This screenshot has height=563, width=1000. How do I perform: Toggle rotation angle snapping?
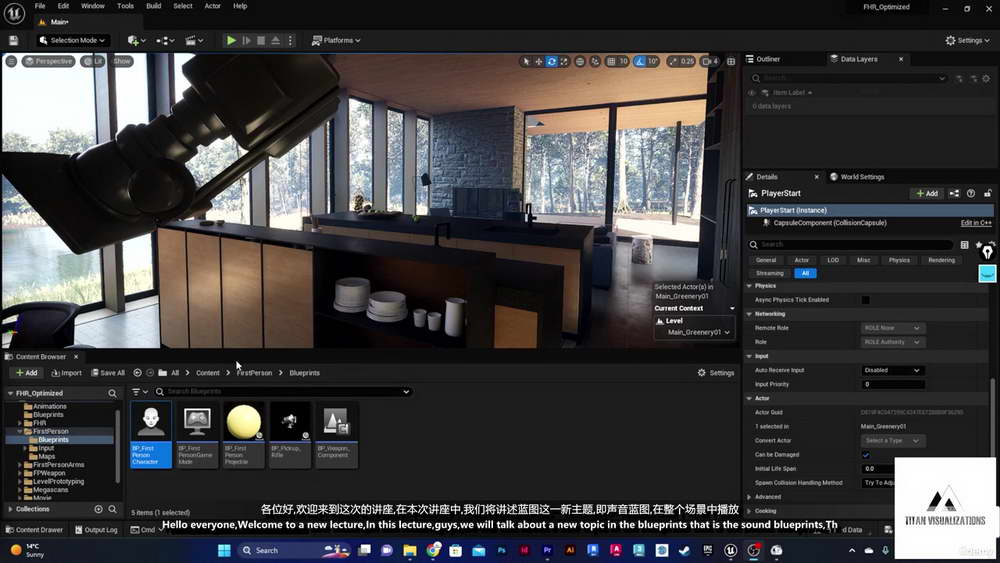tap(639, 61)
